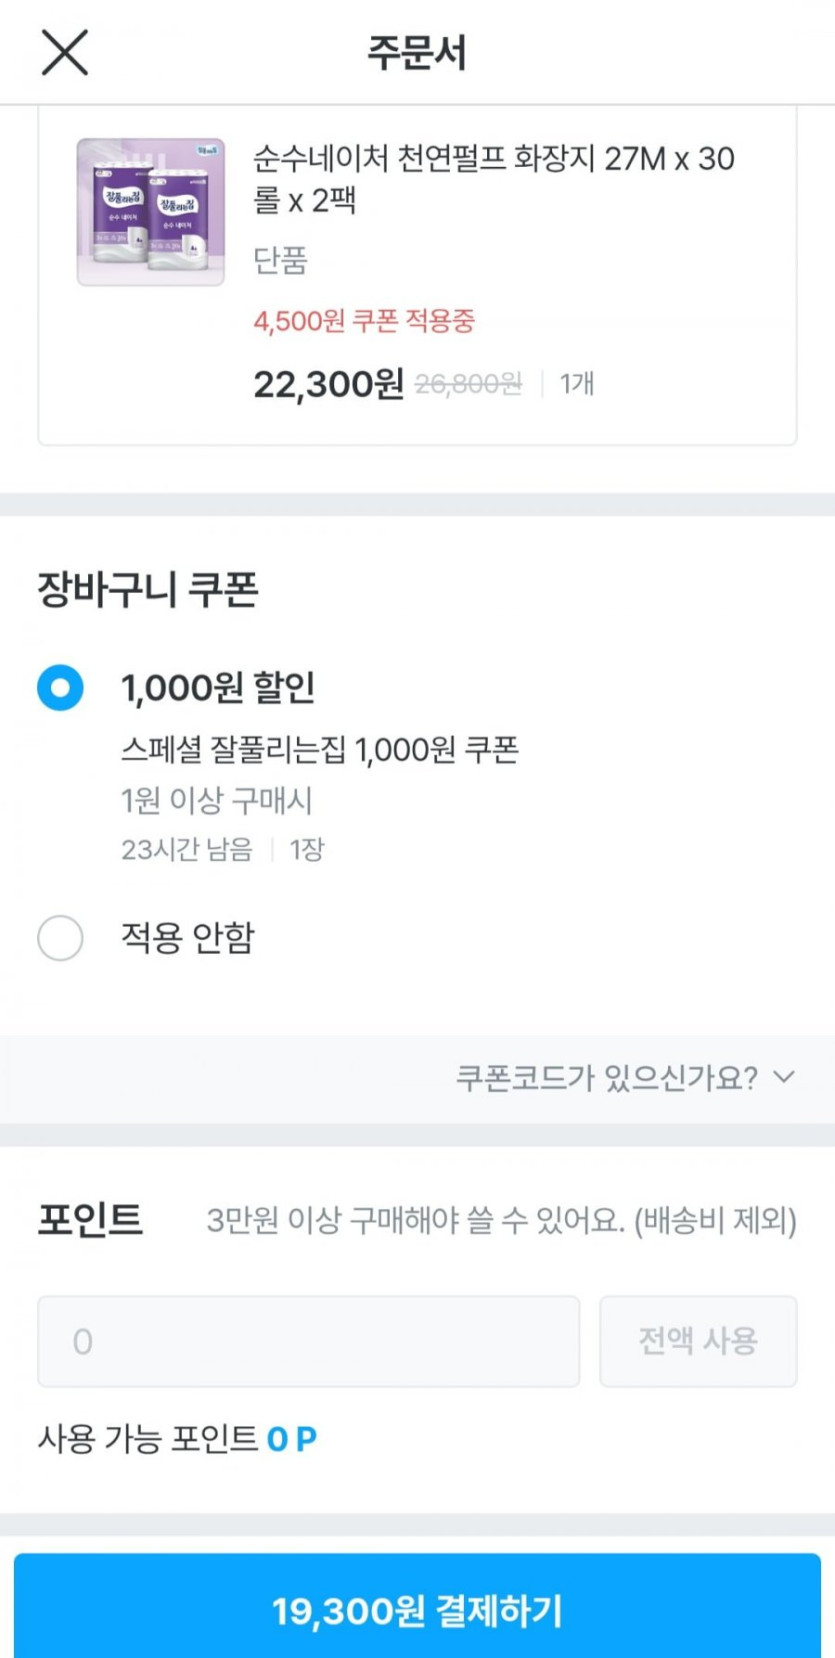Click the chevron arrow beside the coupon code prompt
This screenshot has height=1658, width=835.
785,1077
